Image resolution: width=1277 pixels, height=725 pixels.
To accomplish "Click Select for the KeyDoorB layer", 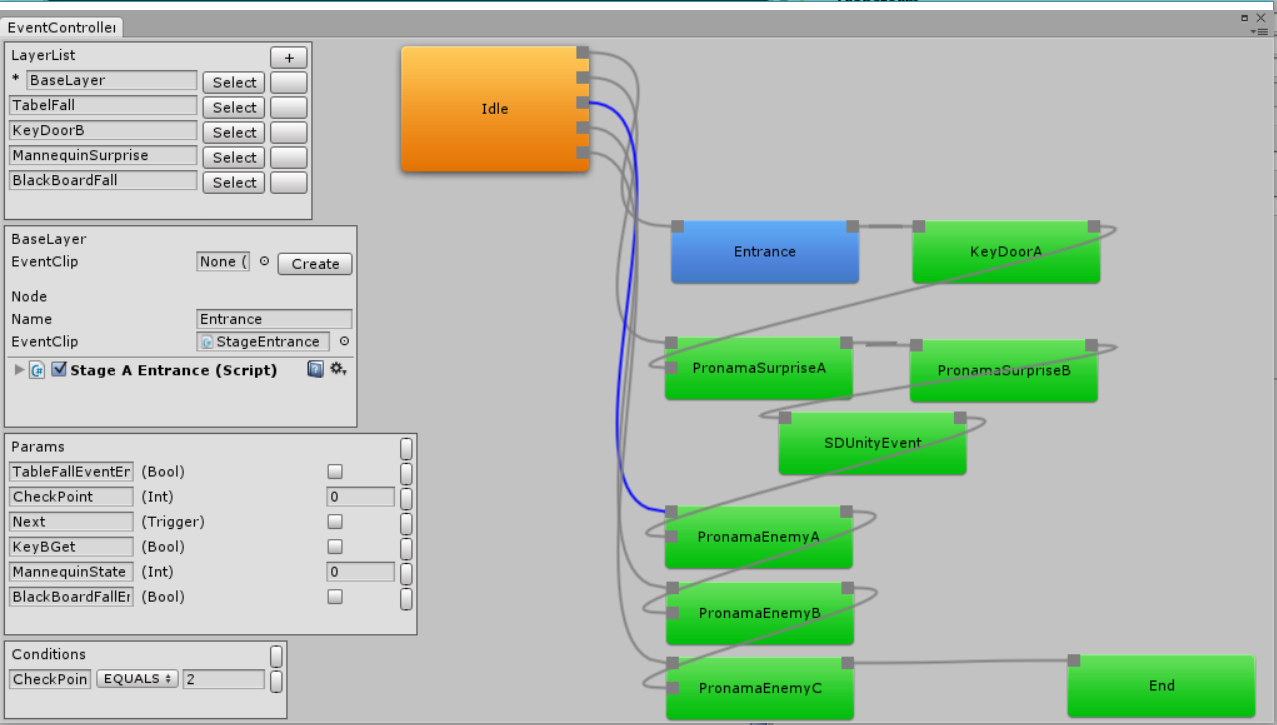I will pyautogui.click(x=235, y=132).
